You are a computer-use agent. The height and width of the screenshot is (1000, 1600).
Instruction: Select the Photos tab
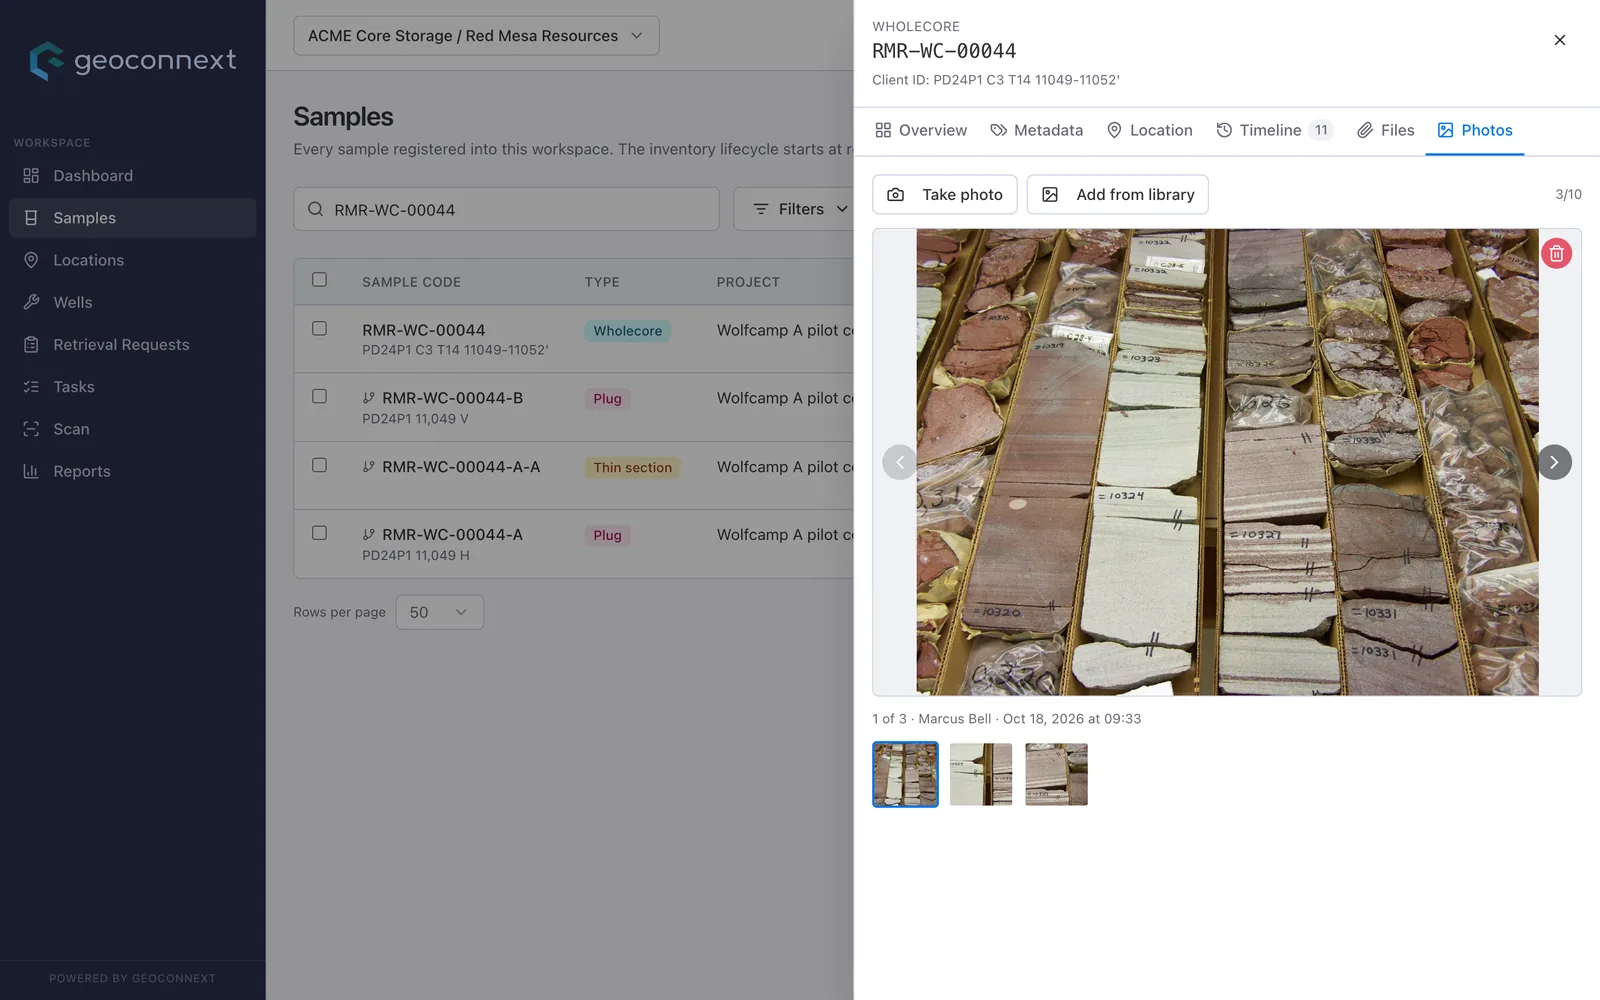[x=1475, y=130]
